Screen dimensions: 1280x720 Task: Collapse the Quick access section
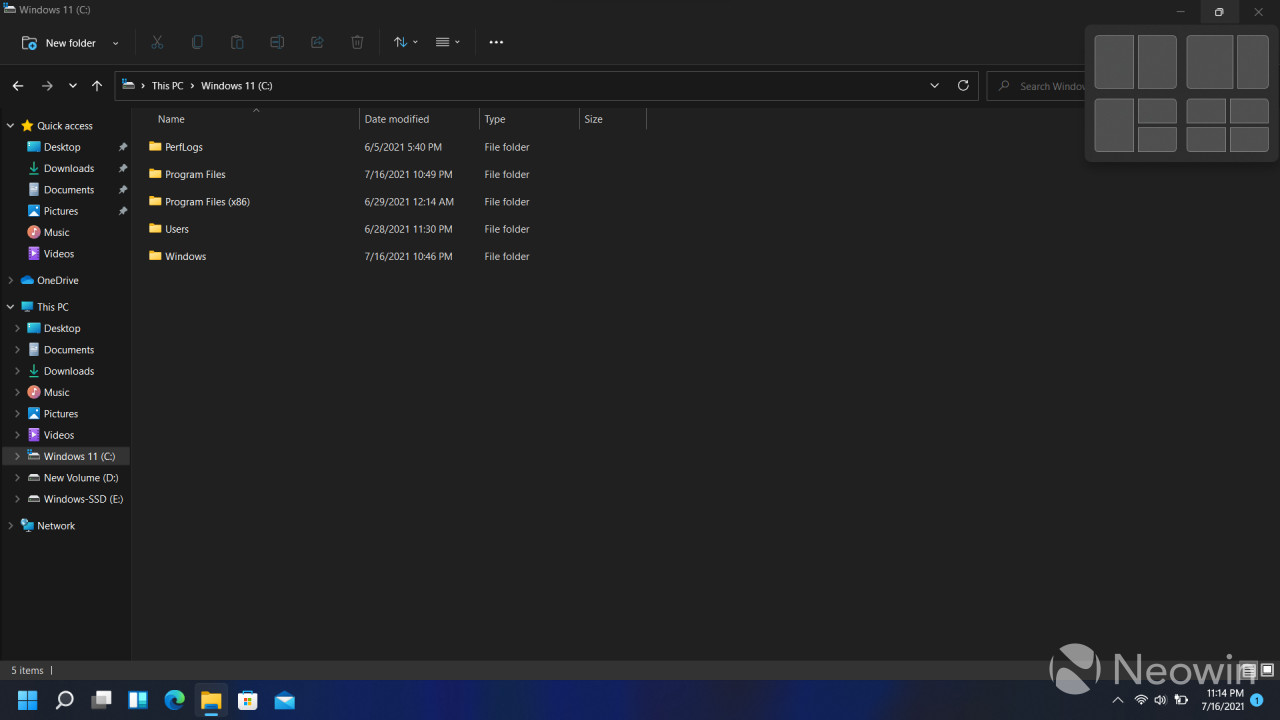pyautogui.click(x=11, y=126)
